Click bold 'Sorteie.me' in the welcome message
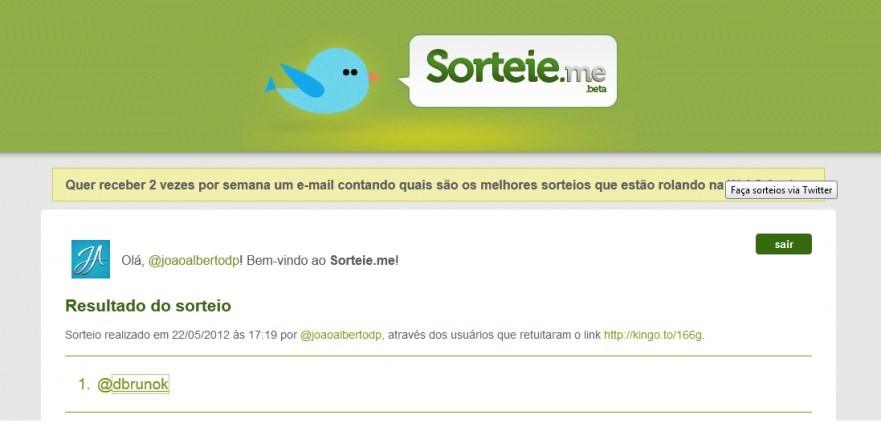This screenshot has height=427, width=881. coord(362,261)
